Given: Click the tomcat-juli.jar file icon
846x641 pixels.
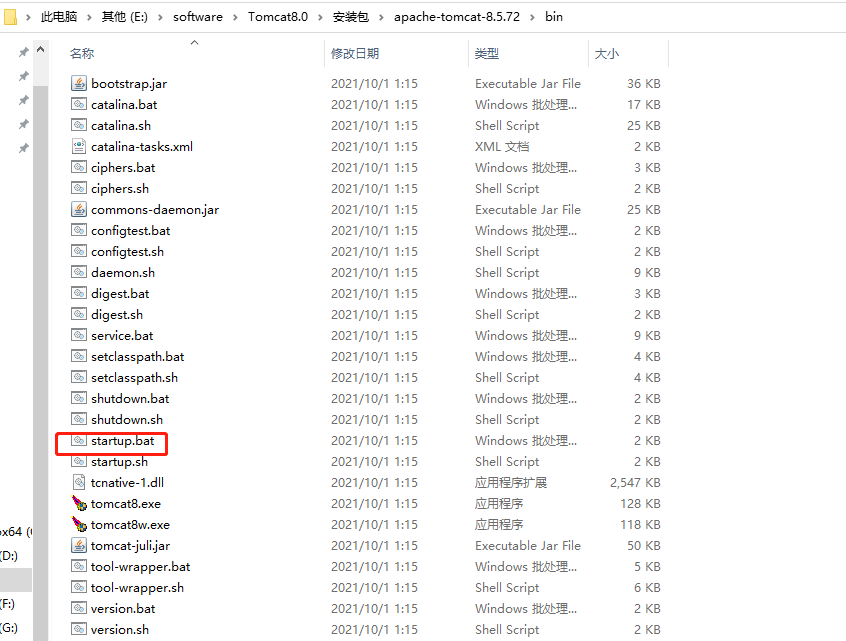Looking at the screenshot, I should (79, 545).
